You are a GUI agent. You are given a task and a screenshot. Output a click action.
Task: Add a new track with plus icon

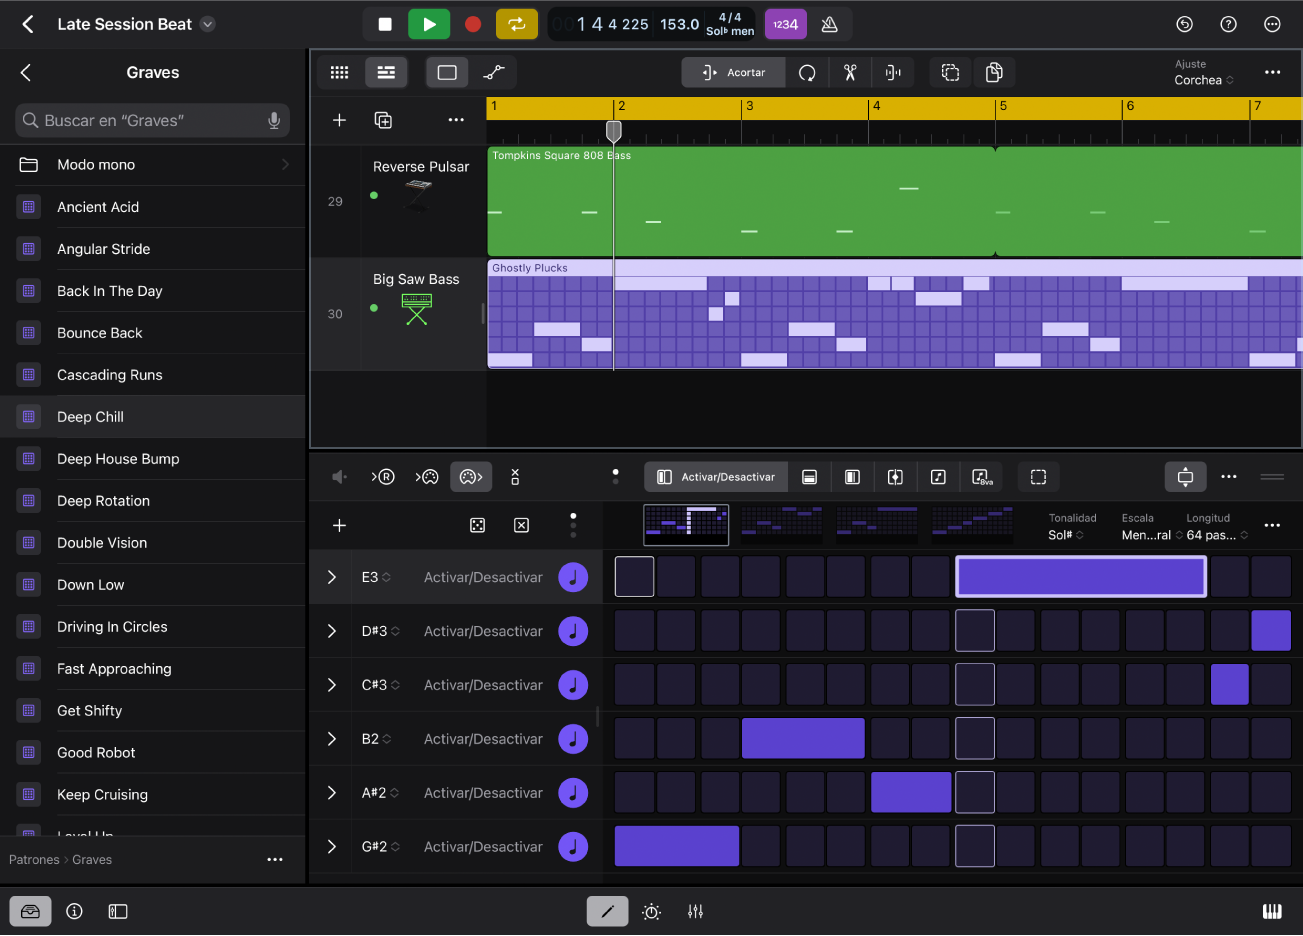(339, 120)
